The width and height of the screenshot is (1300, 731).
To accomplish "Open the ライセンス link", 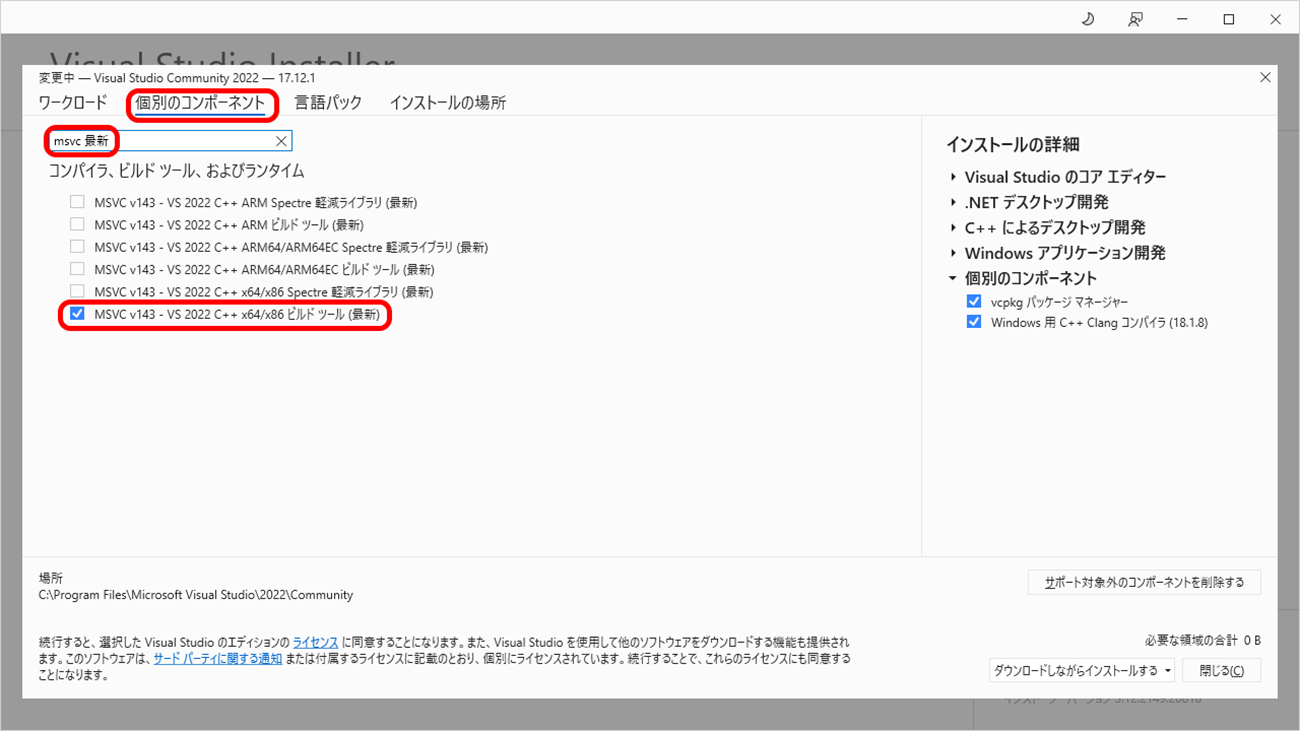I will [315, 642].
